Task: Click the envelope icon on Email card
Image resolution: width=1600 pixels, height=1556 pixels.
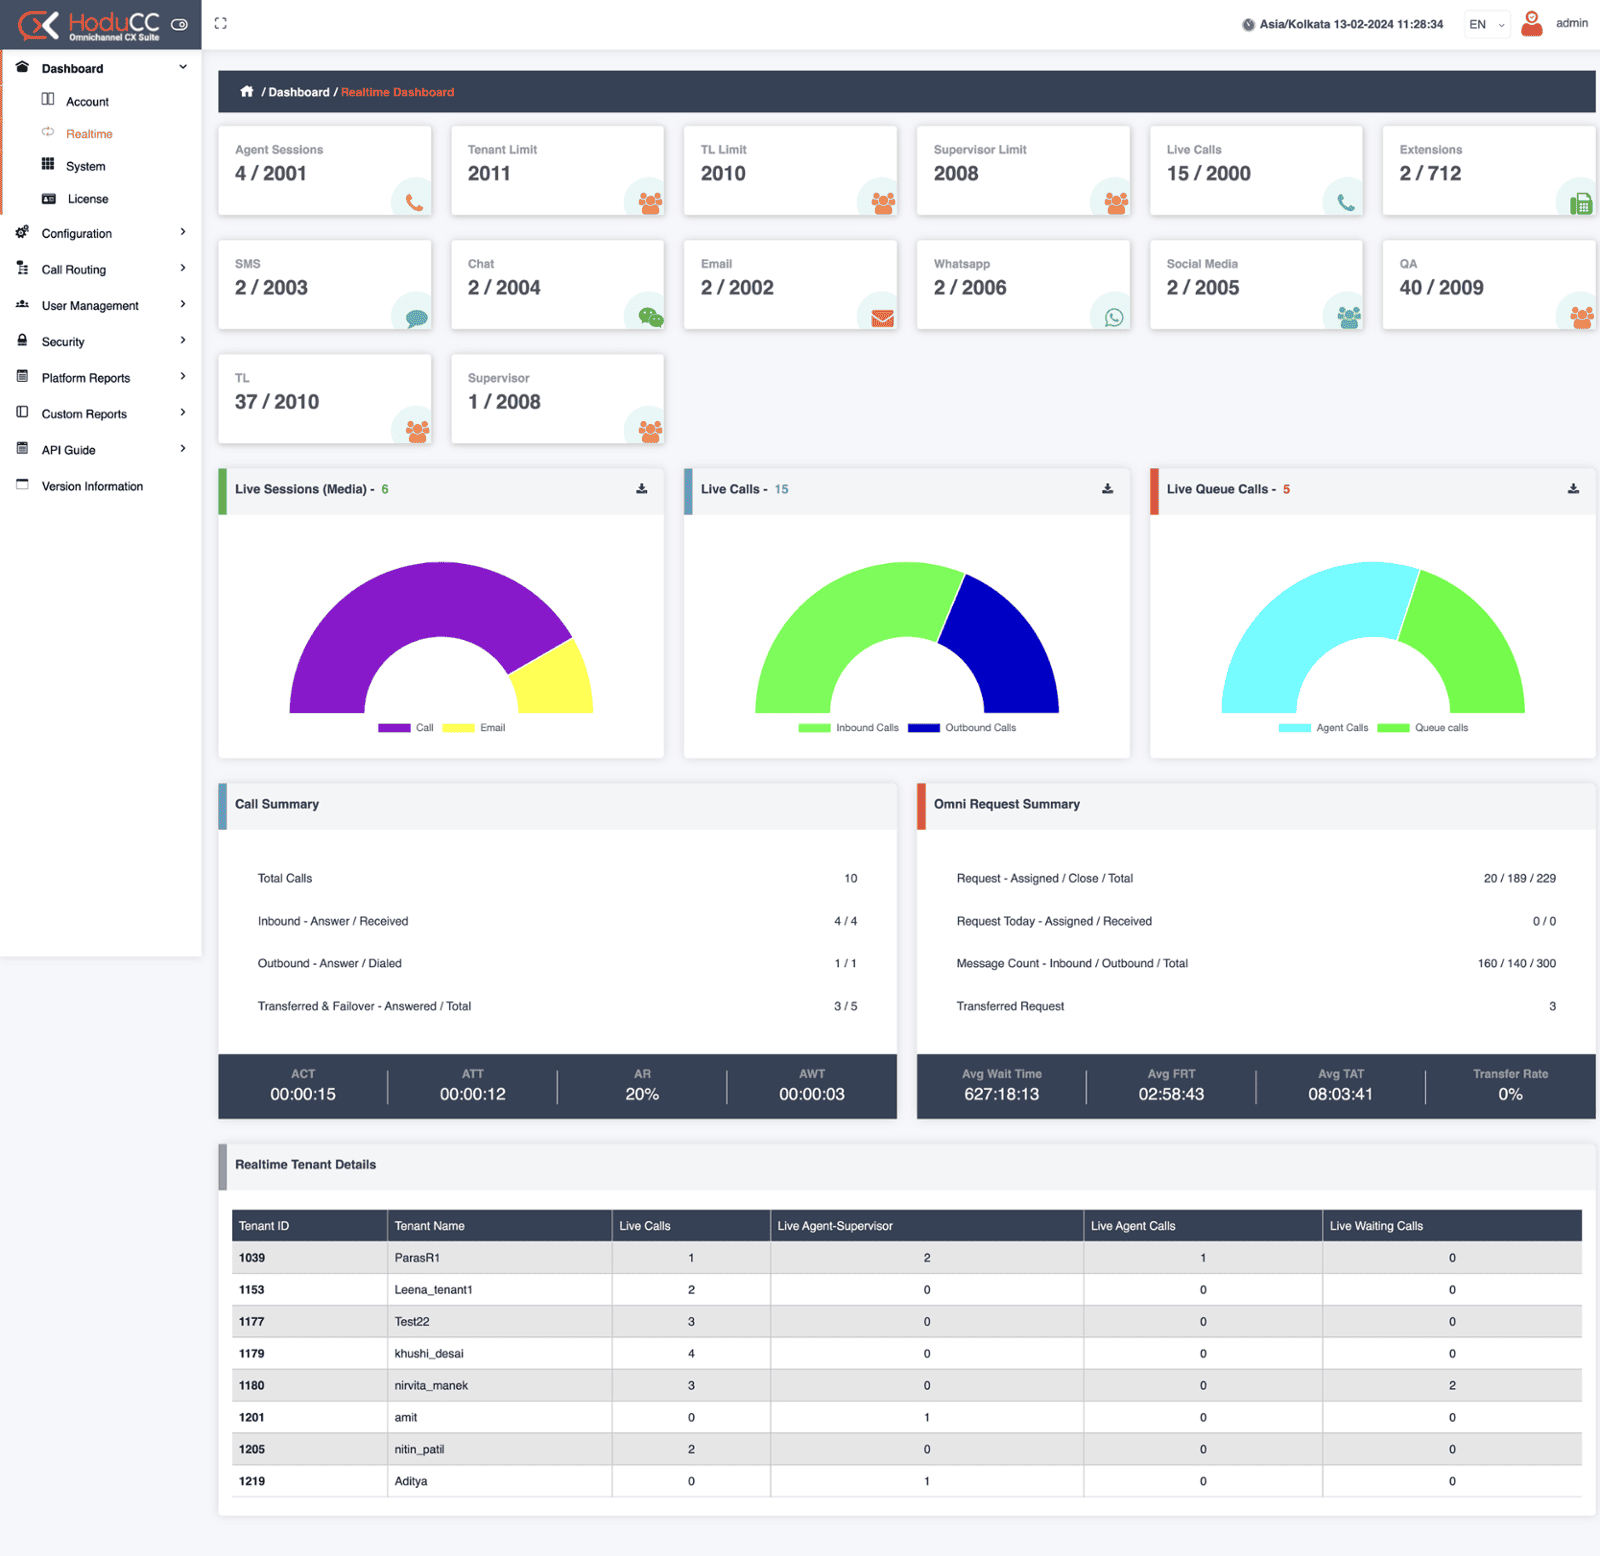Action: click(882, 318)
